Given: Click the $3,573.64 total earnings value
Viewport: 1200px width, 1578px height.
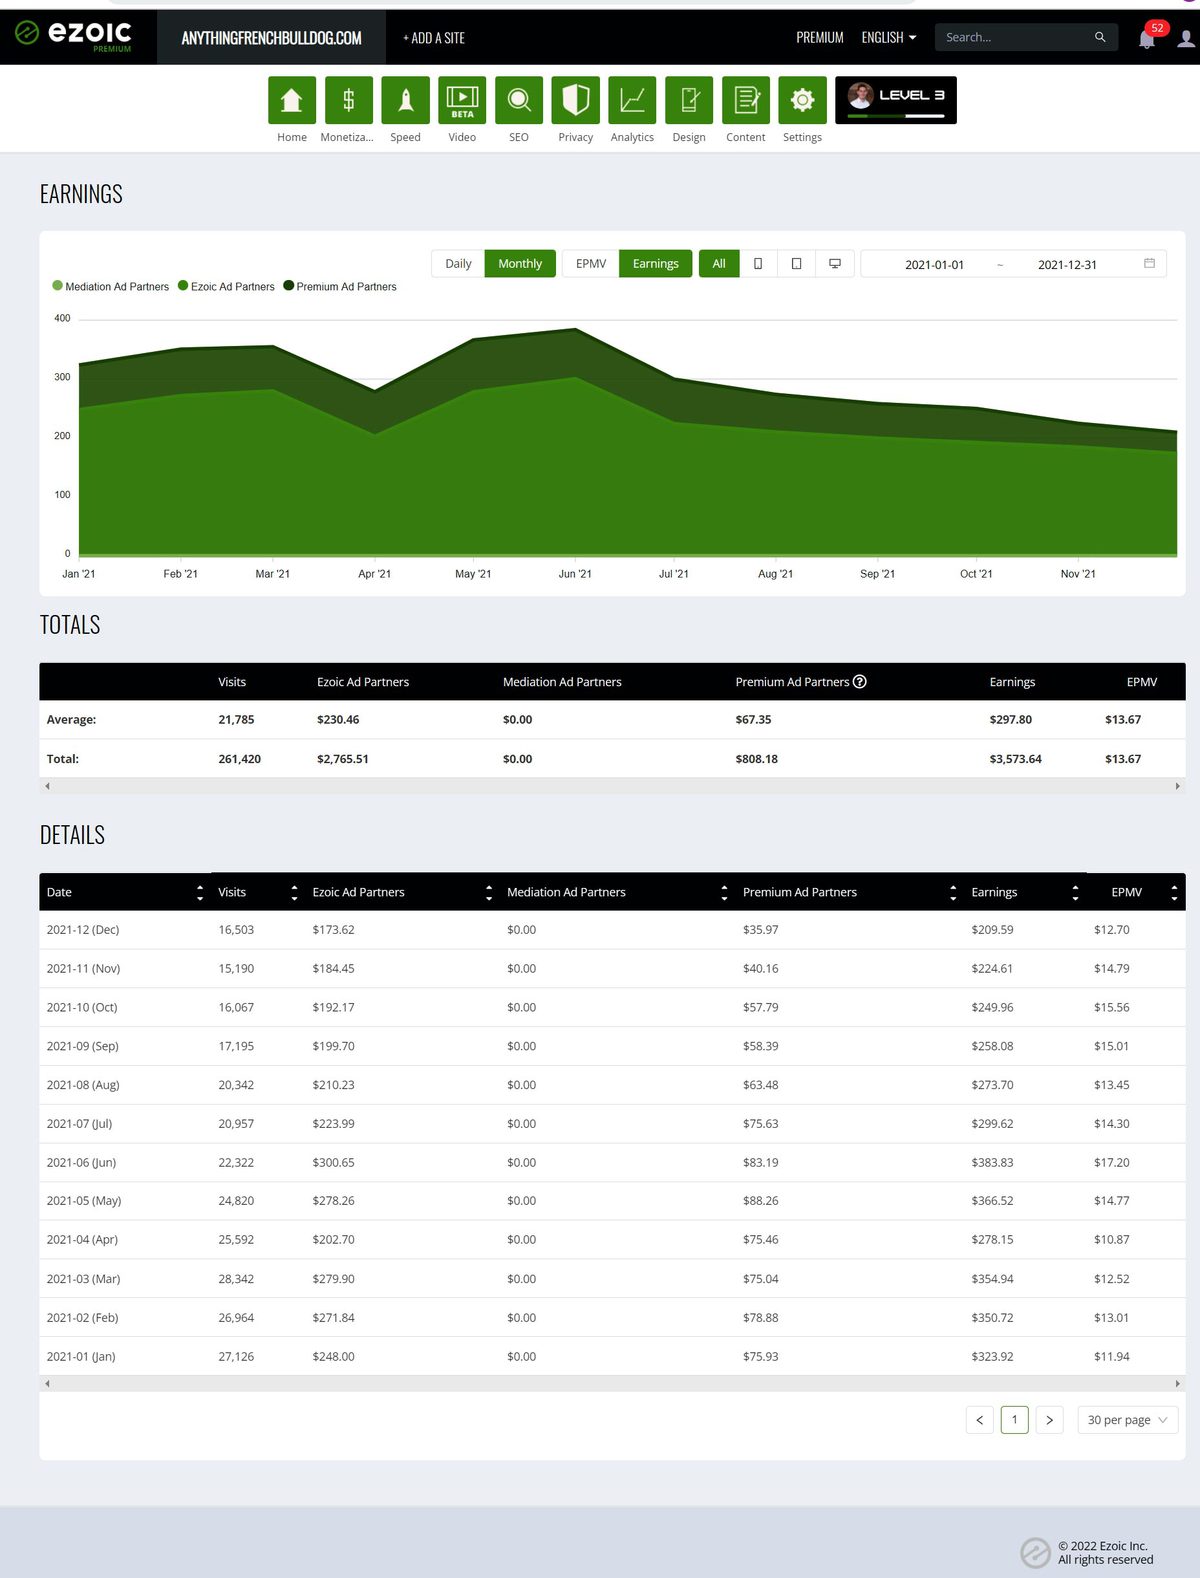Looking at the screenshot, I should pyautogui.click(x=1015, y=759).
